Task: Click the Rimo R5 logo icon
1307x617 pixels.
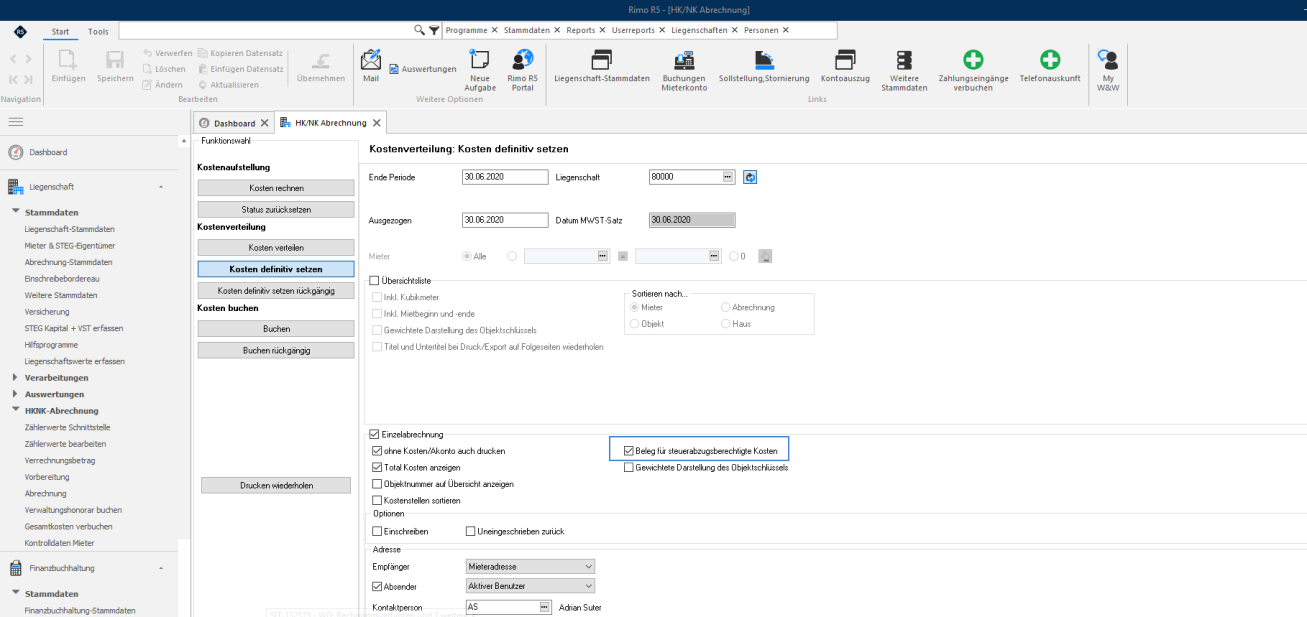Action: pos(21,32)
